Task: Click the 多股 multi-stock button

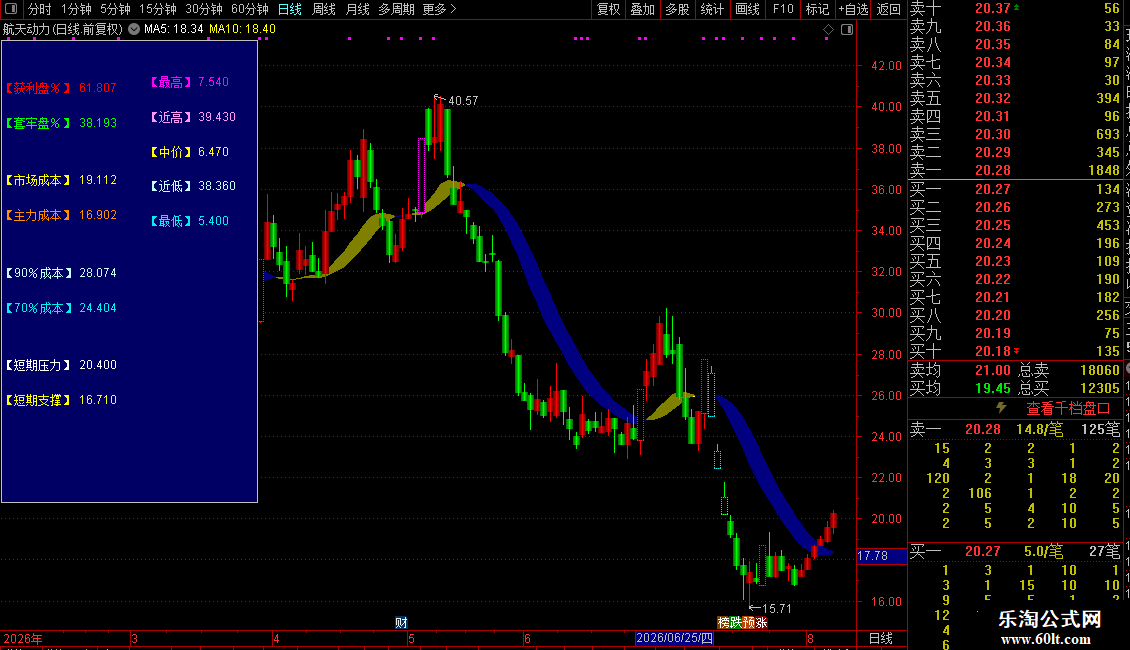Action: click(x=677, y=9)
